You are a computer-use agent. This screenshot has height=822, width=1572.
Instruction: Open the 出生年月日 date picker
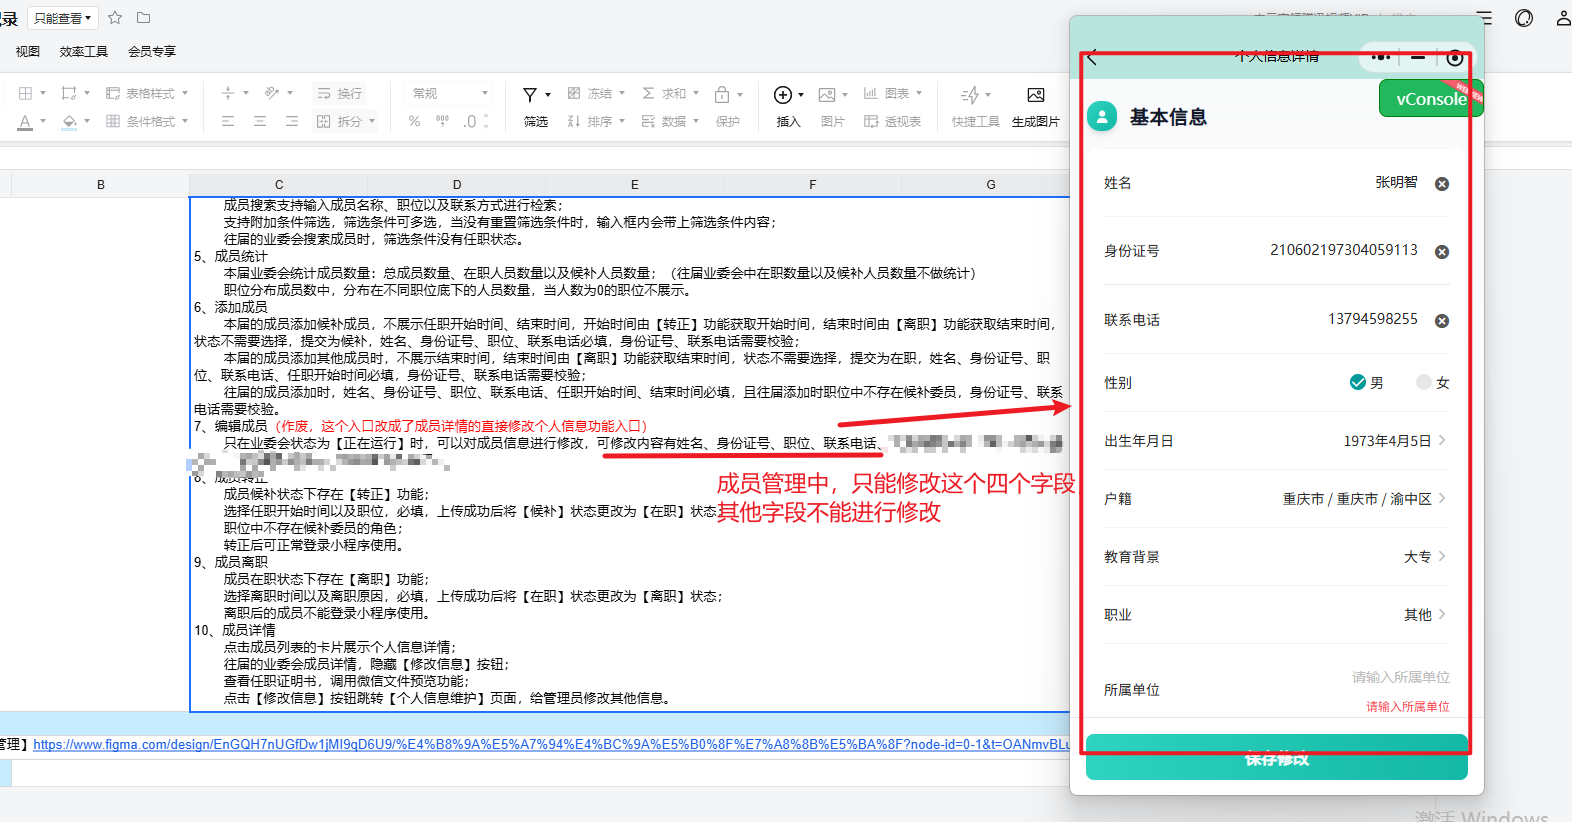1276,441
